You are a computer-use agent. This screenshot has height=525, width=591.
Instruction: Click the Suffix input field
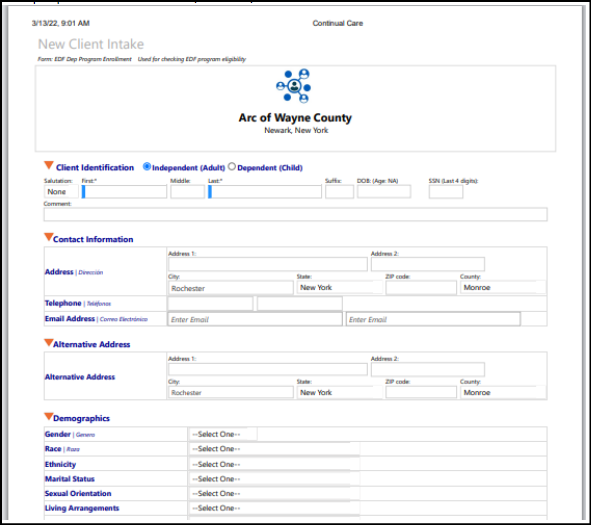[x=340, y=192]
